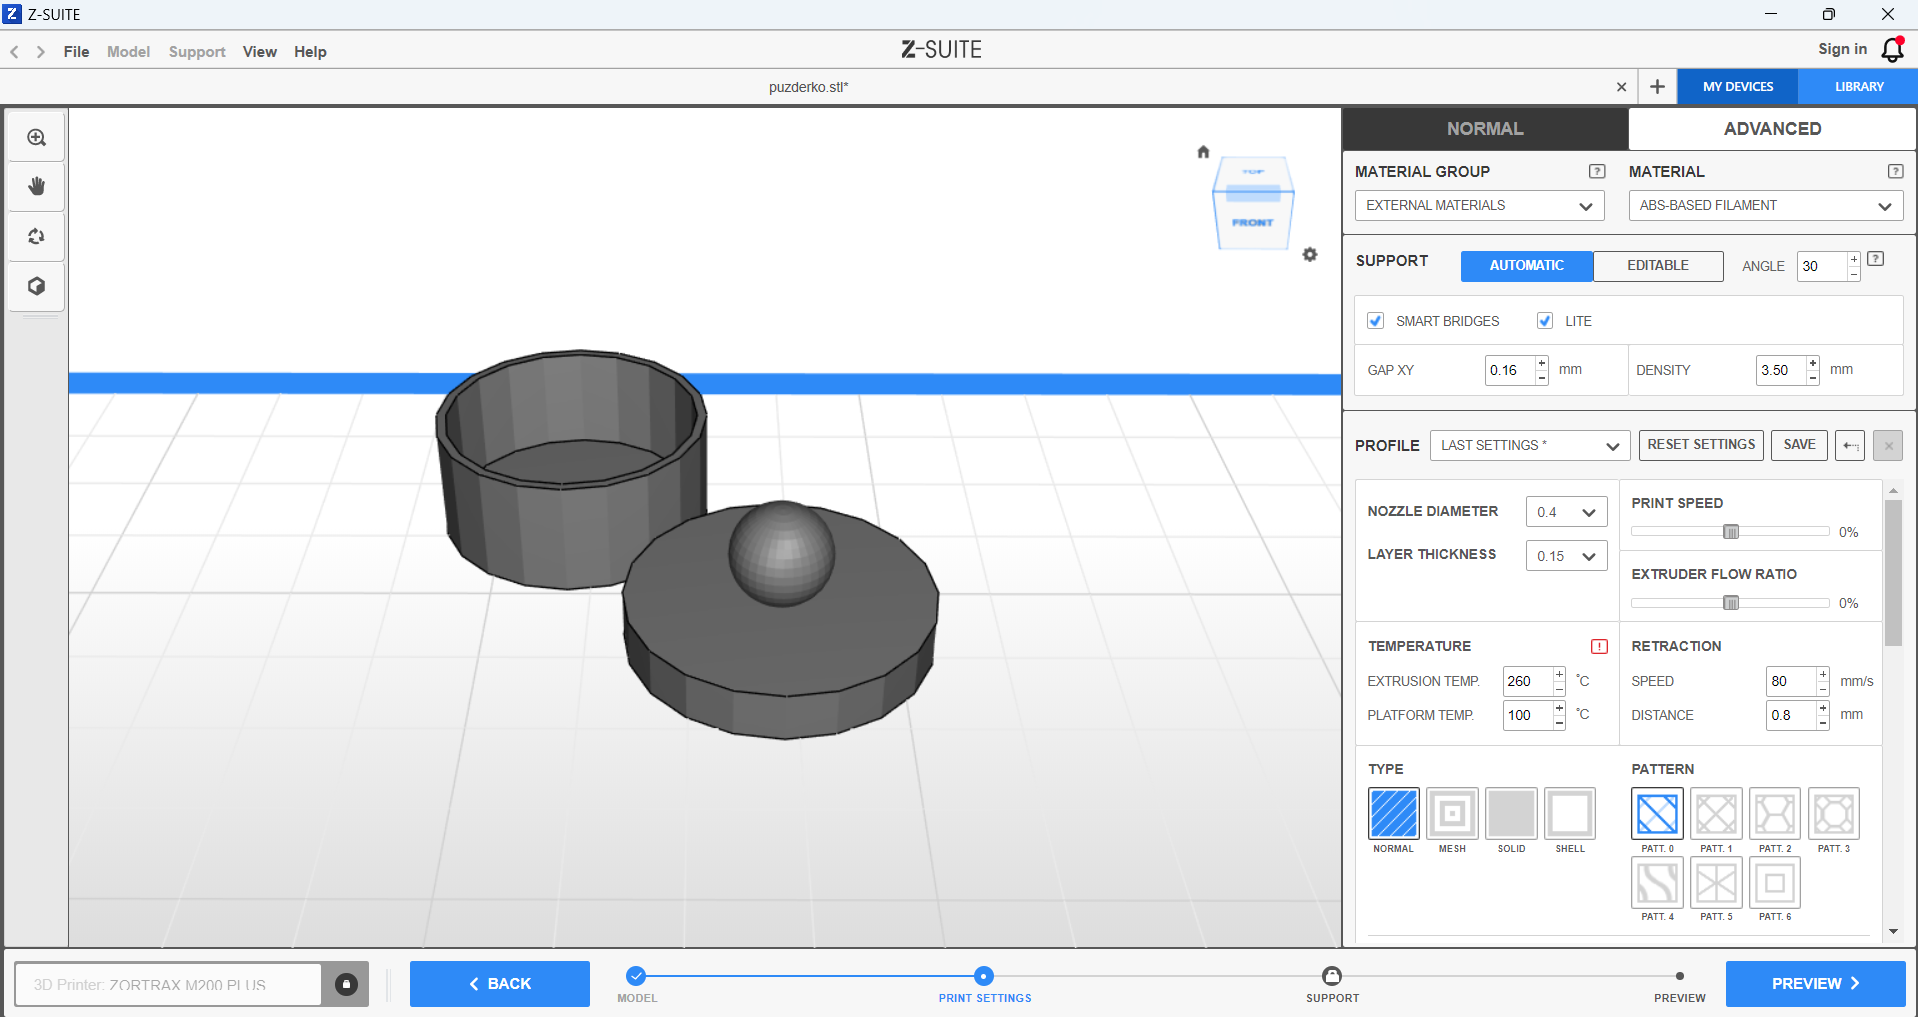Save the current profile

click(1799, 445)
